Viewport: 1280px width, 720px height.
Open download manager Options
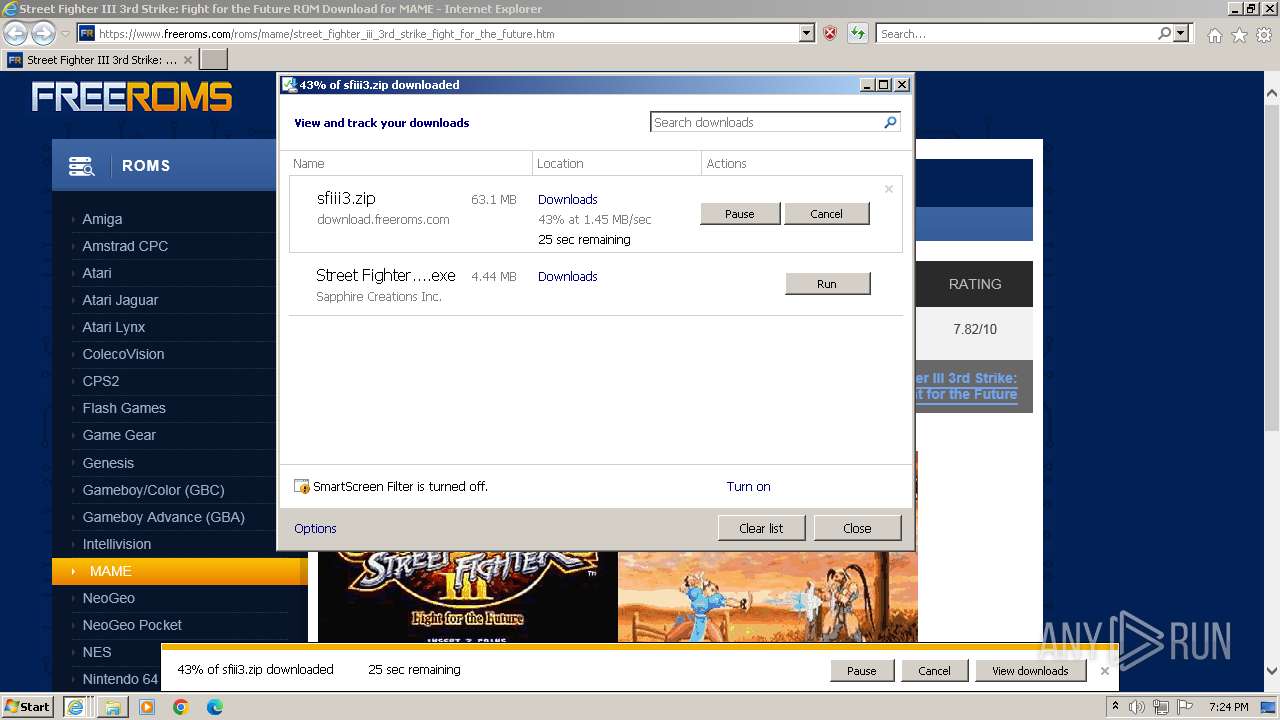[315, 528]
